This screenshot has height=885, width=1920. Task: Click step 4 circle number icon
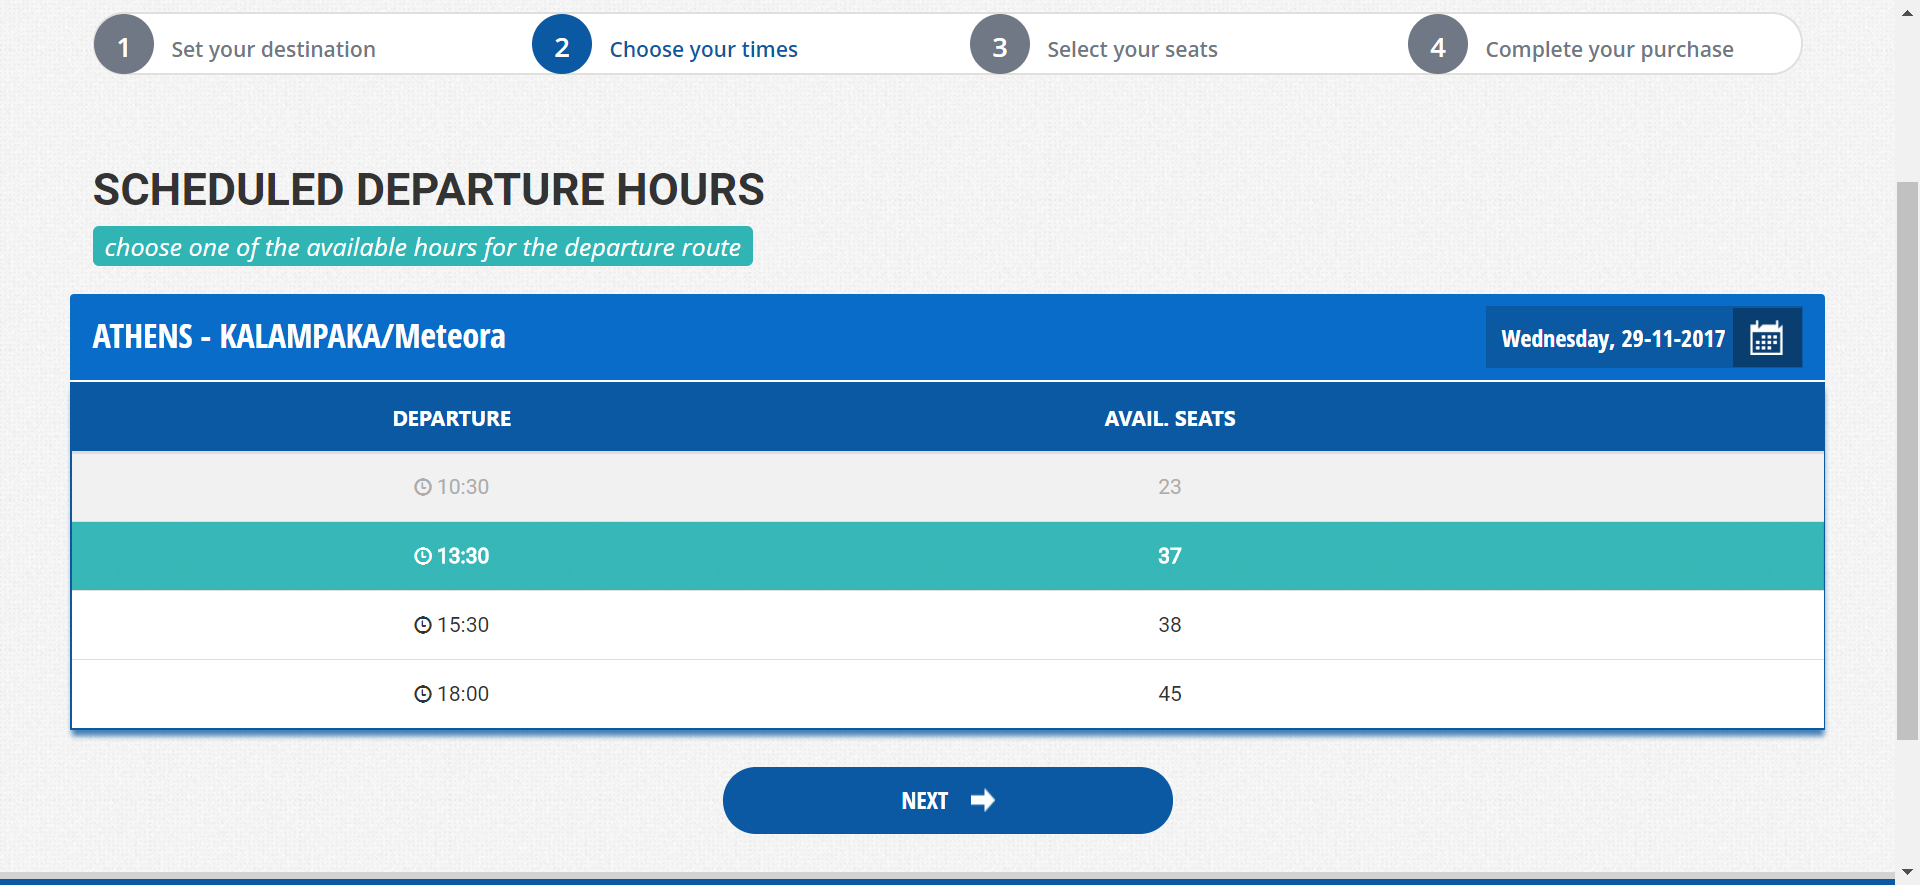click(1438, 45)
